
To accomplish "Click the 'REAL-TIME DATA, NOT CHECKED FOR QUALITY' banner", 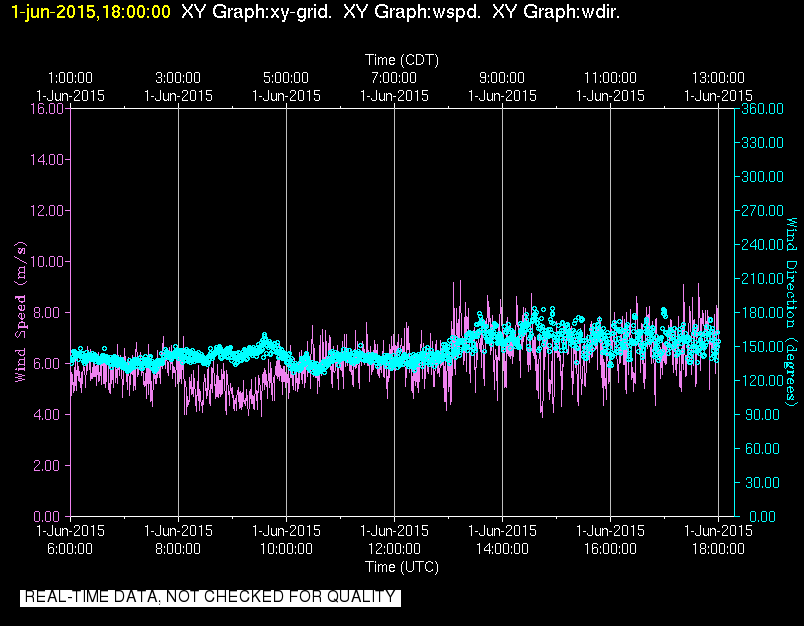I will [210, 597].
